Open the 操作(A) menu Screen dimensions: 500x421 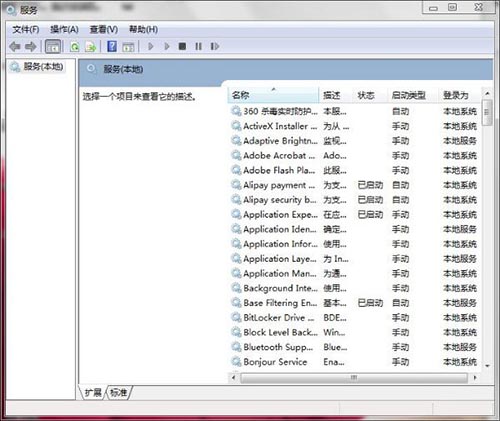pos(64,29)
